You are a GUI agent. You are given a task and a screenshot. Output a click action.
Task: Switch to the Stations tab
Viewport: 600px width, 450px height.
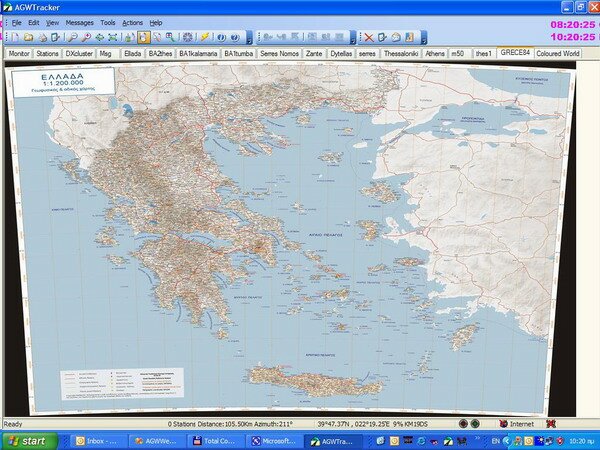coord(47,54)
